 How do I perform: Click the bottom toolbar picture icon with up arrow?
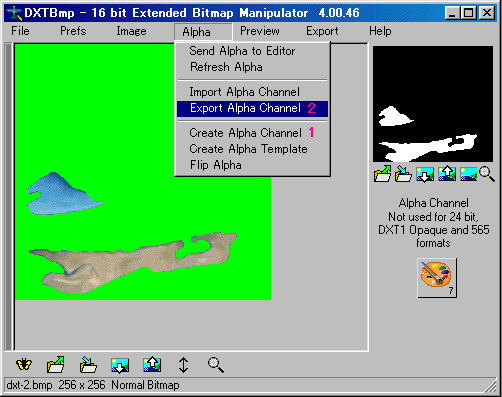tap(152, 364)
